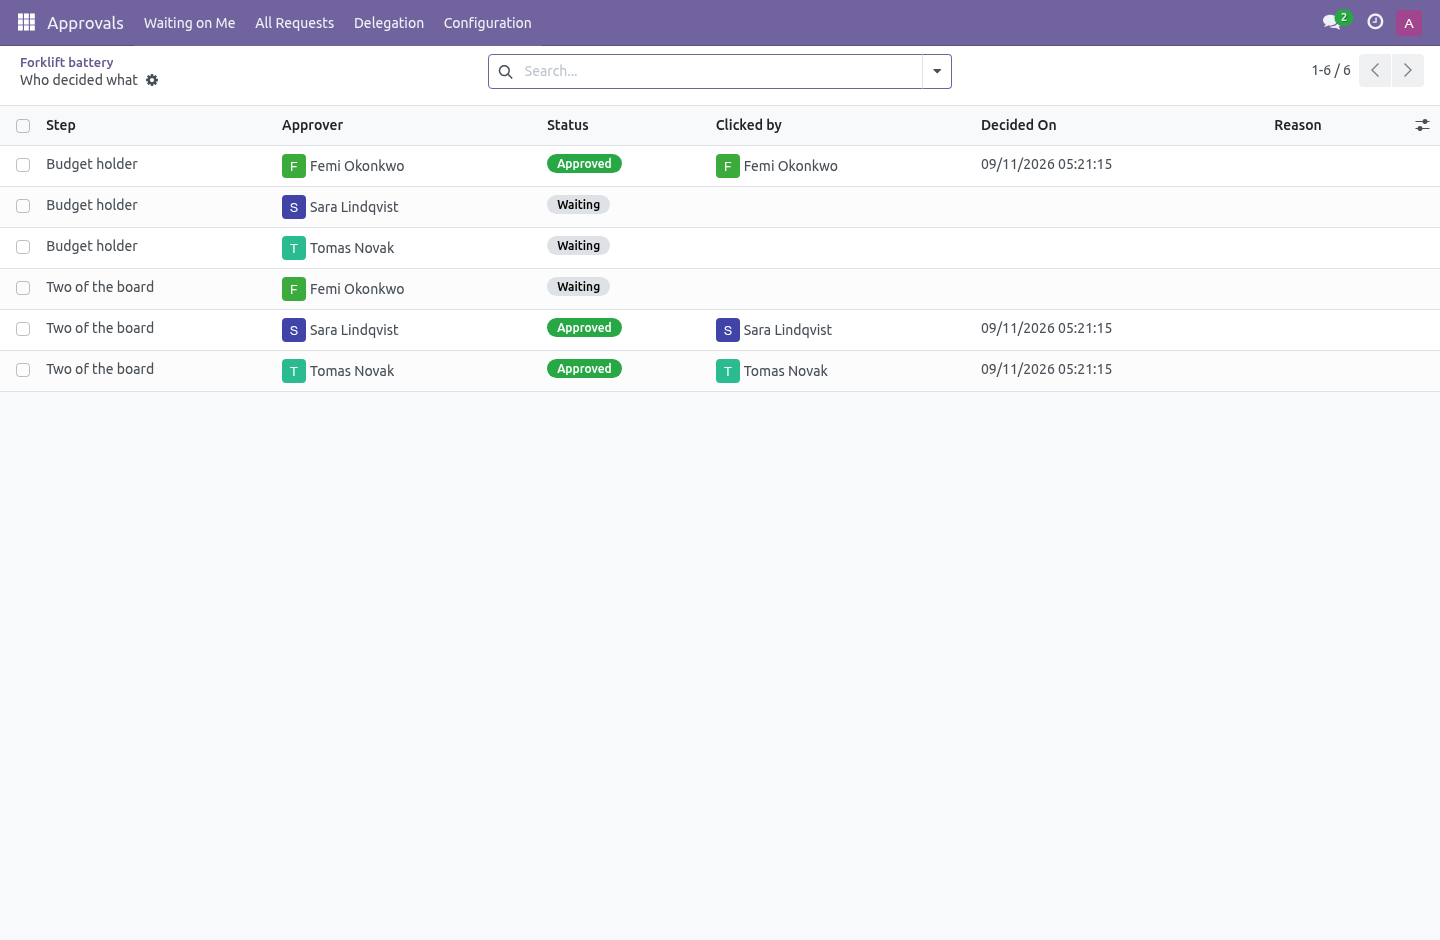Click Sara Lindqvist Clicked by avatar
This screenshot has height=940, width=1440.
728,330
